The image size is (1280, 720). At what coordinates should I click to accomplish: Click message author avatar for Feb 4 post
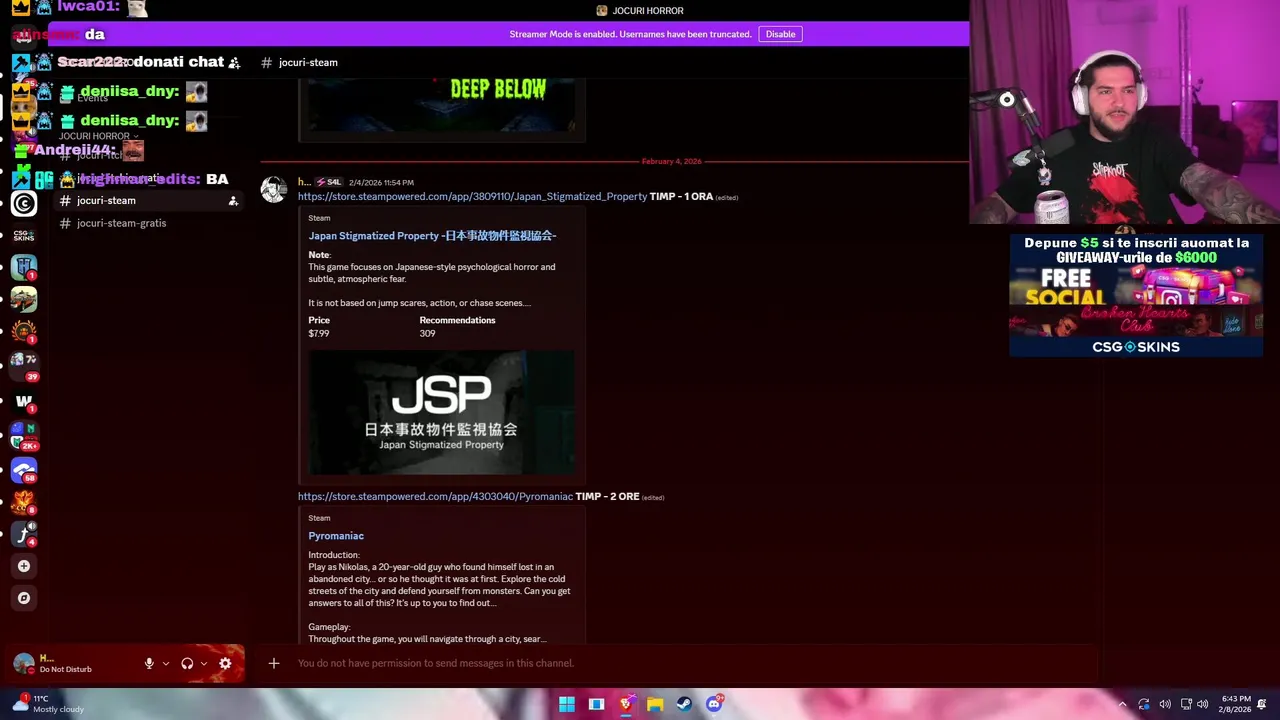[x=273, y=190]
